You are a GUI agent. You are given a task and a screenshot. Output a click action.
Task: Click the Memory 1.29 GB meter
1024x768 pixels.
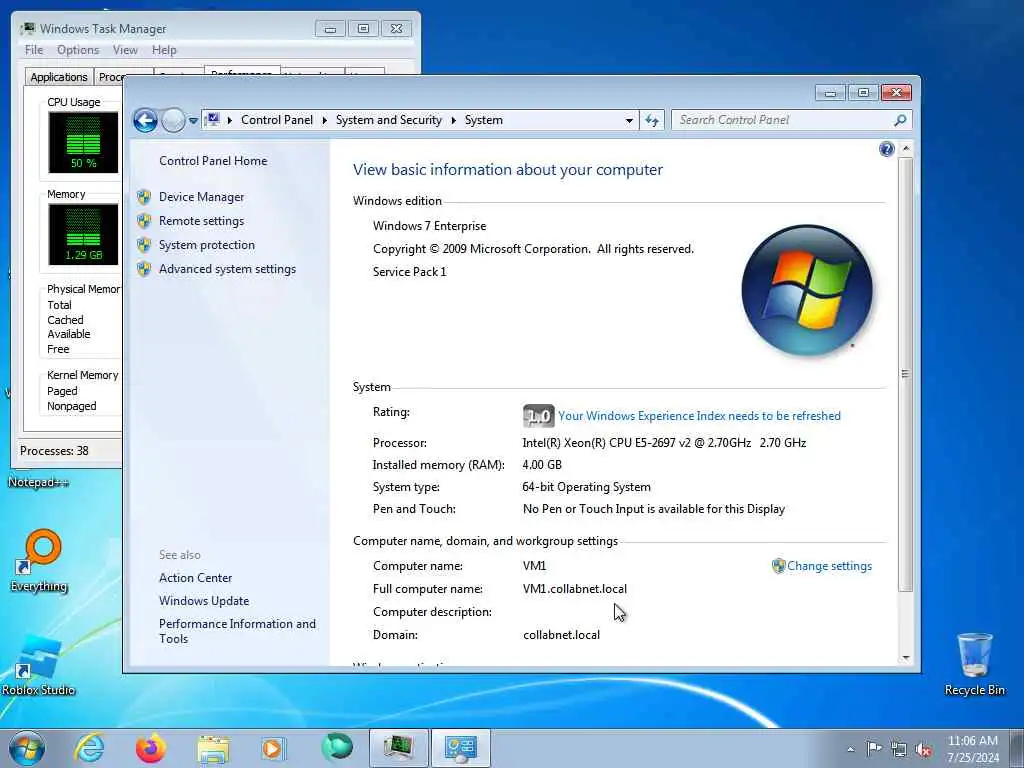tap(83, 234)
